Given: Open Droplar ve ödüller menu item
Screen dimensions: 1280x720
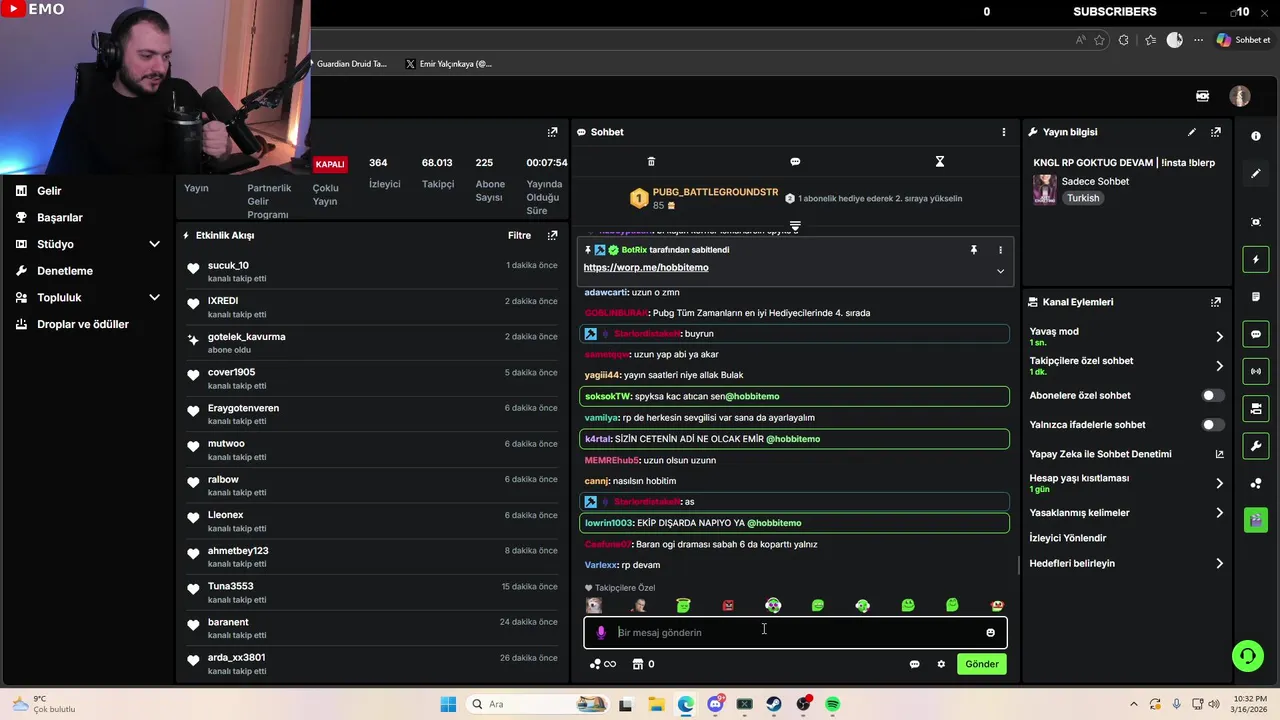Looking at the screenshot, I should pyautogui.click(x=83, y=324).
